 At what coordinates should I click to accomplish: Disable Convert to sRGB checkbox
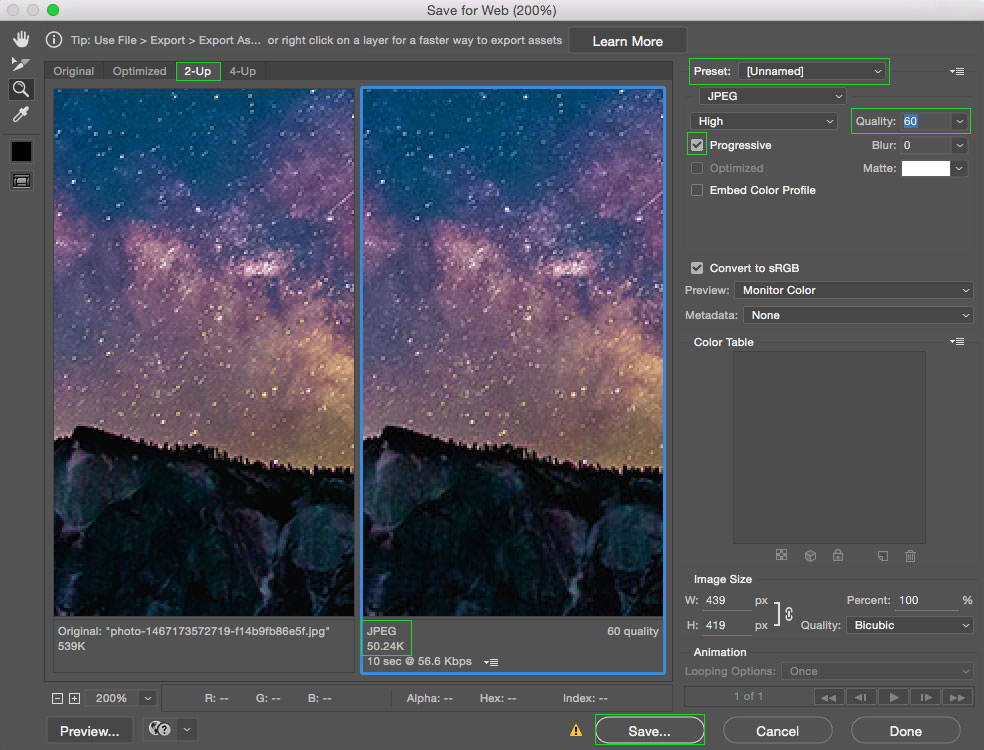click(x=697, y=268)
